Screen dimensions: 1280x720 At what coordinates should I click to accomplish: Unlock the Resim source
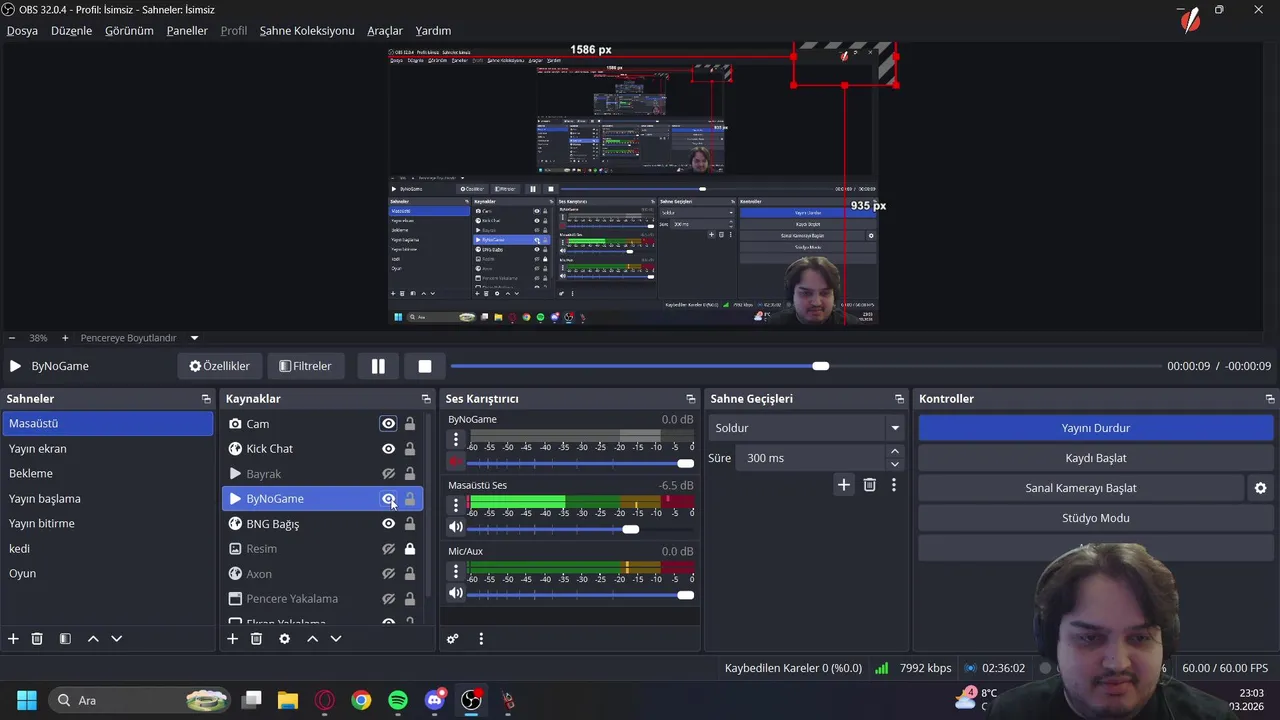point(410,549)
